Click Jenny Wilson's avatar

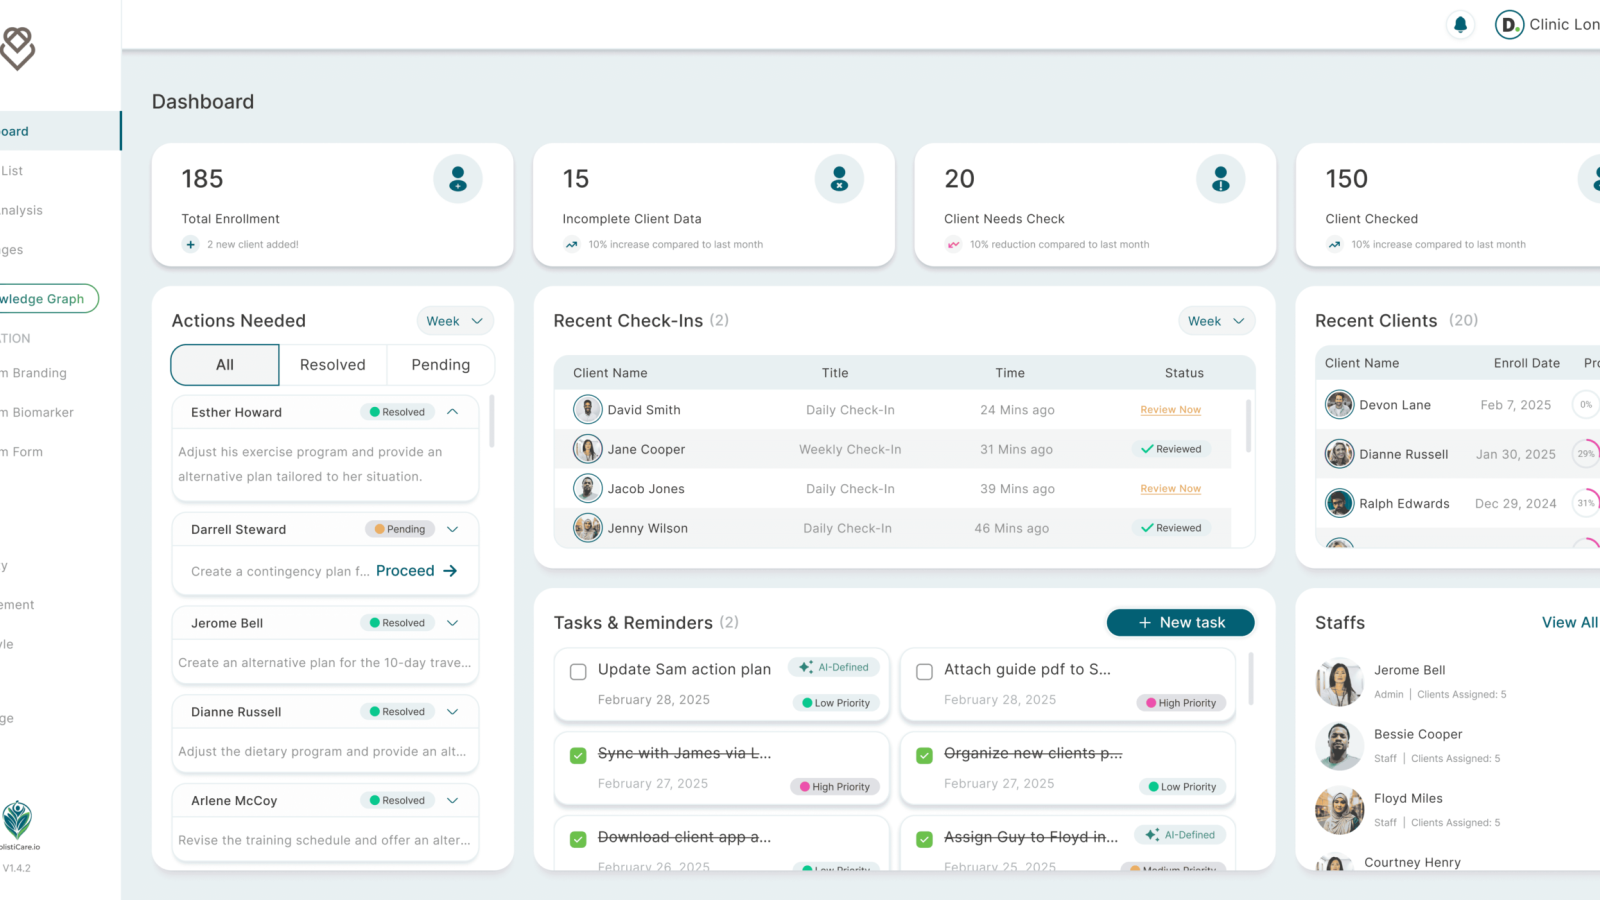587,527
